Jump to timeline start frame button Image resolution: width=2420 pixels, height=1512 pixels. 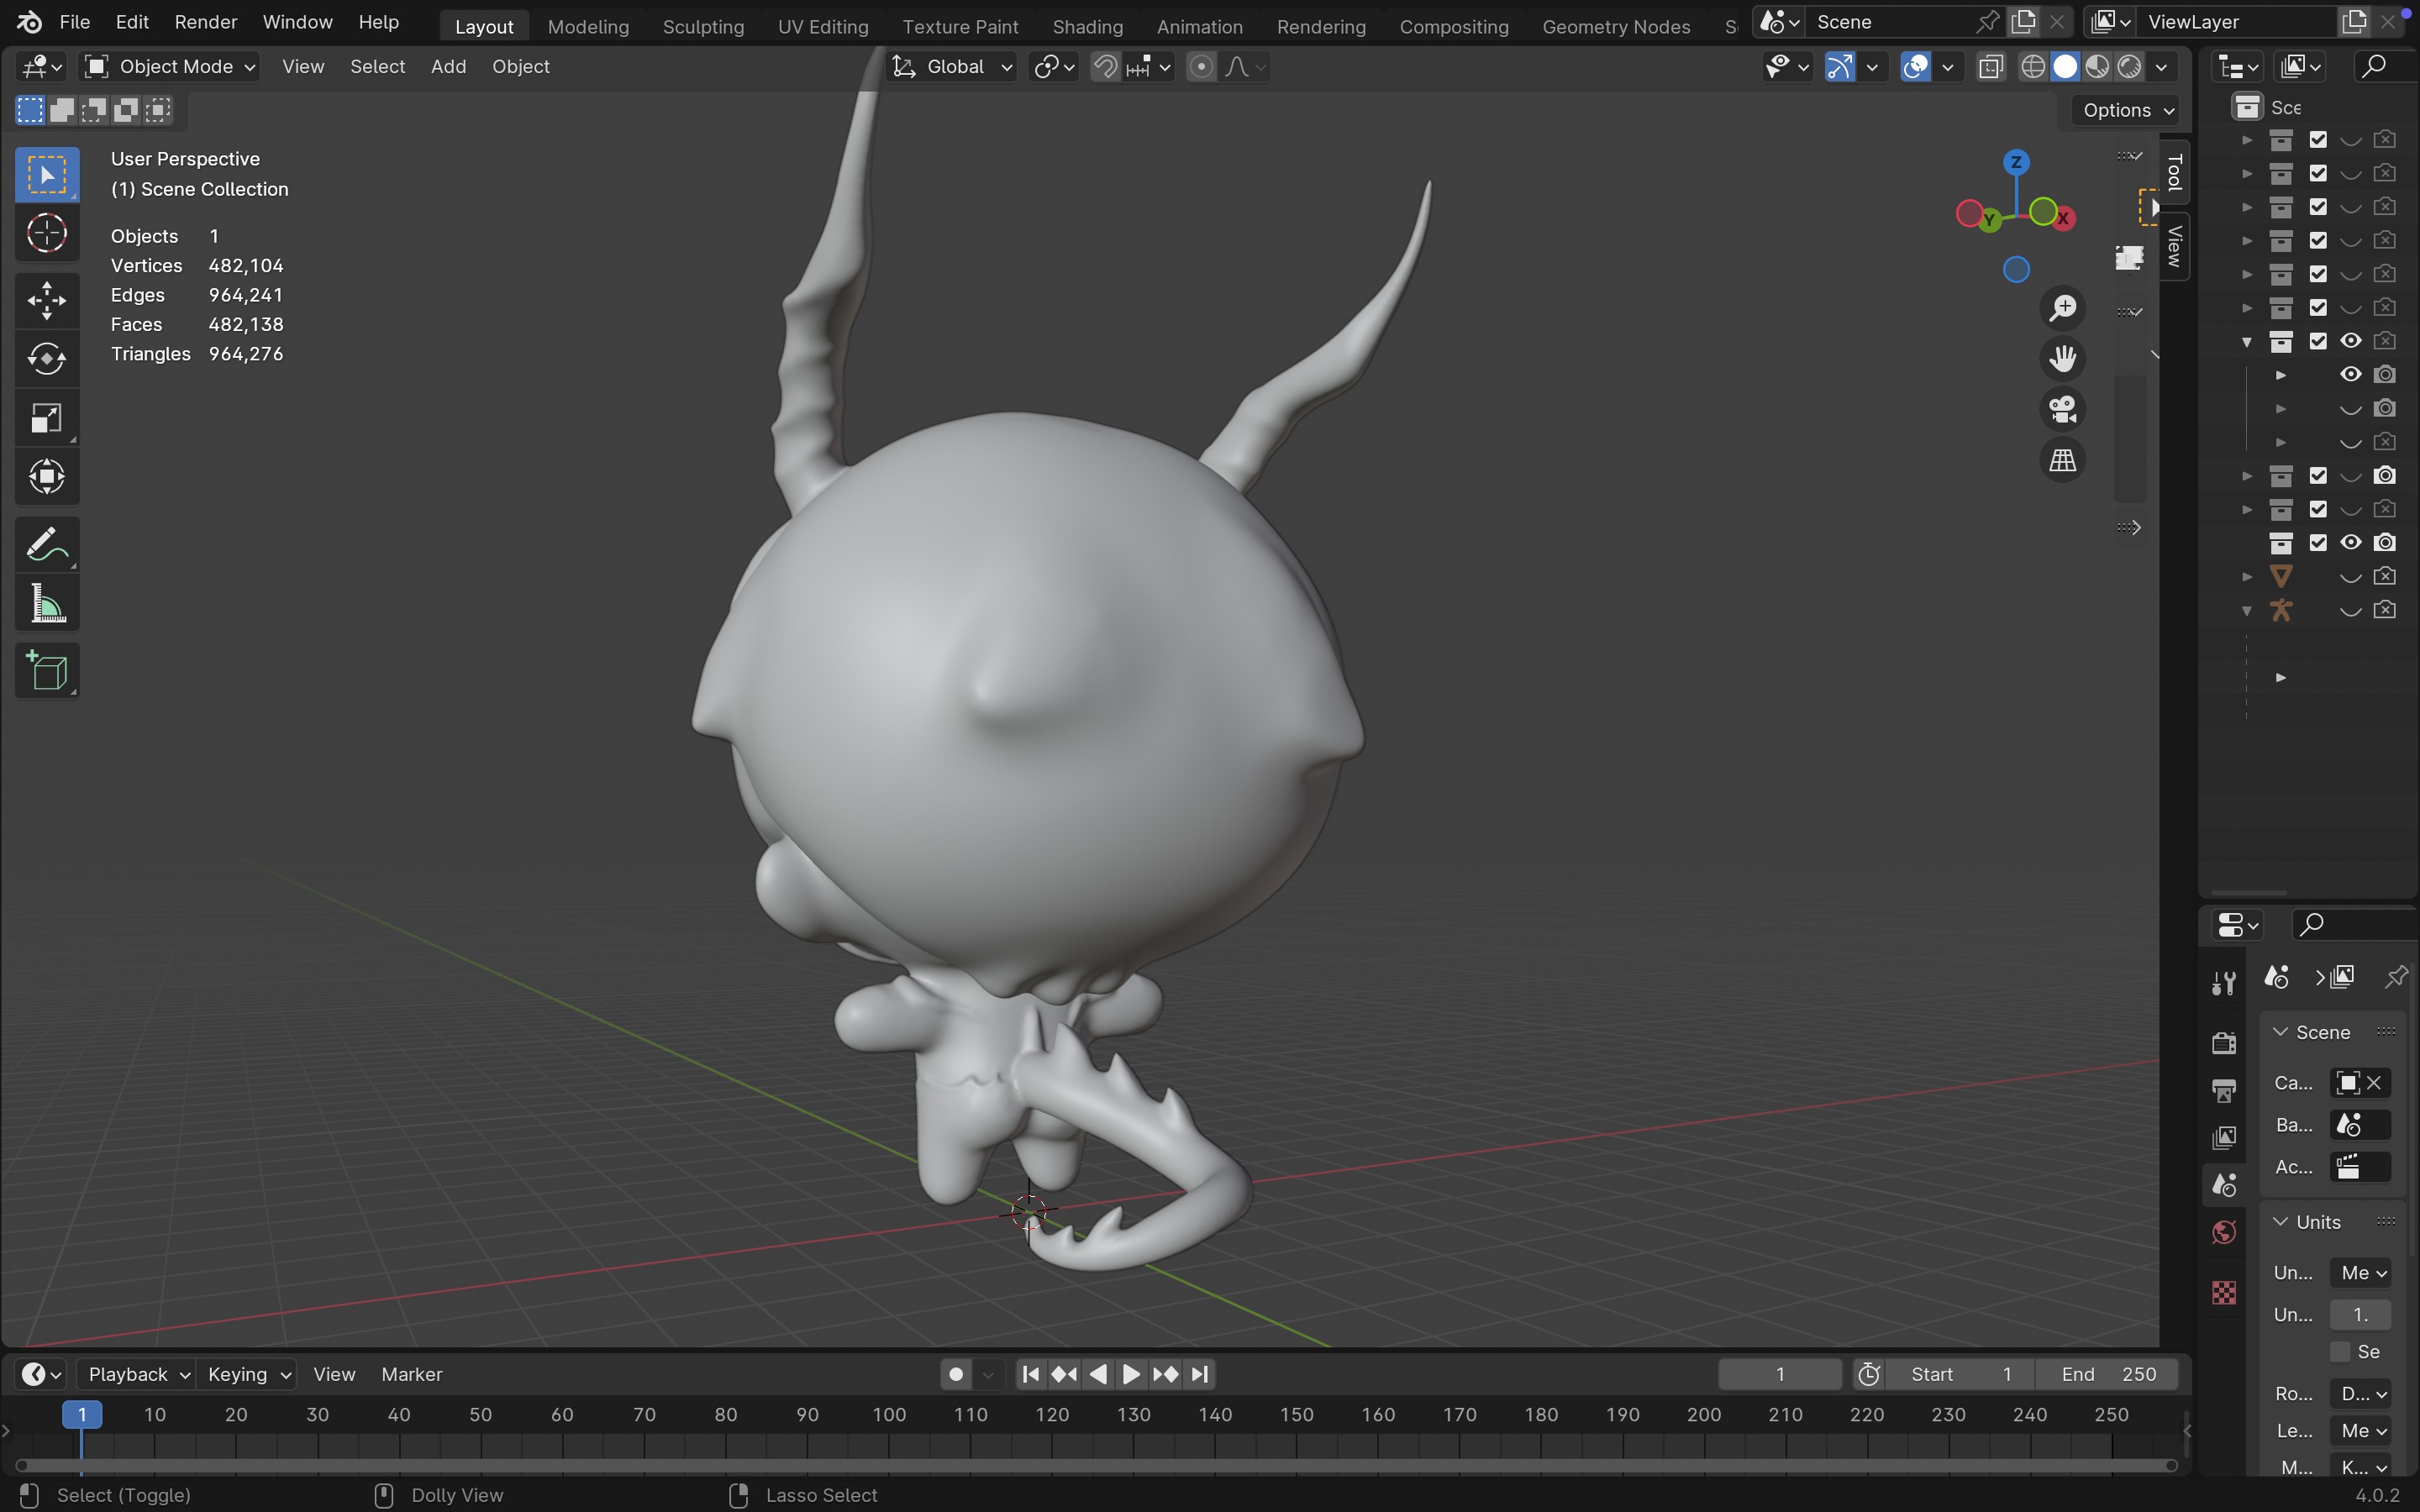click(x=1030, y=1375)
